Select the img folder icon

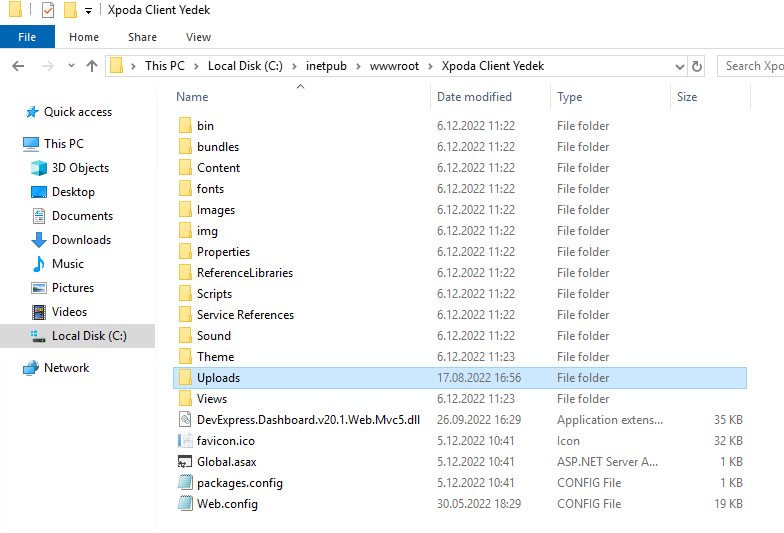(x=185, y=230)
